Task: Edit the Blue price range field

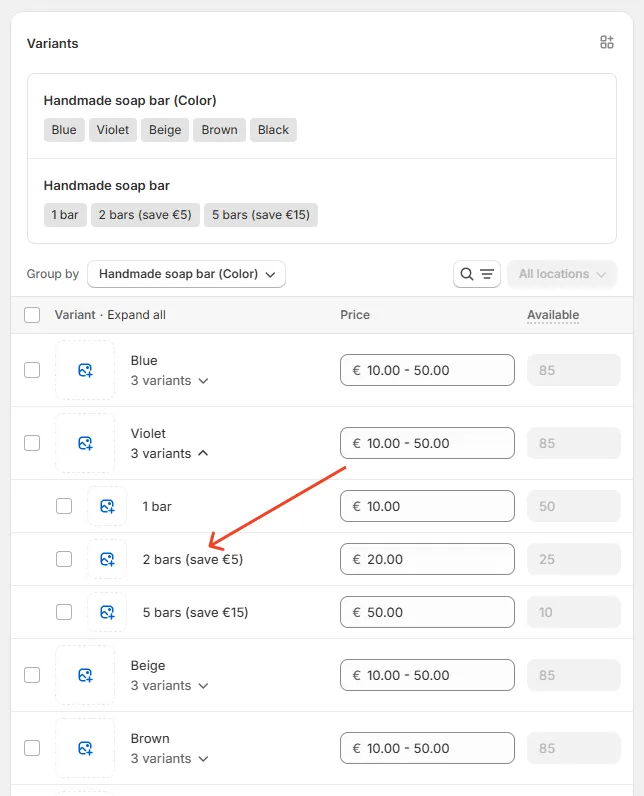Action: (x=427, y=370)
